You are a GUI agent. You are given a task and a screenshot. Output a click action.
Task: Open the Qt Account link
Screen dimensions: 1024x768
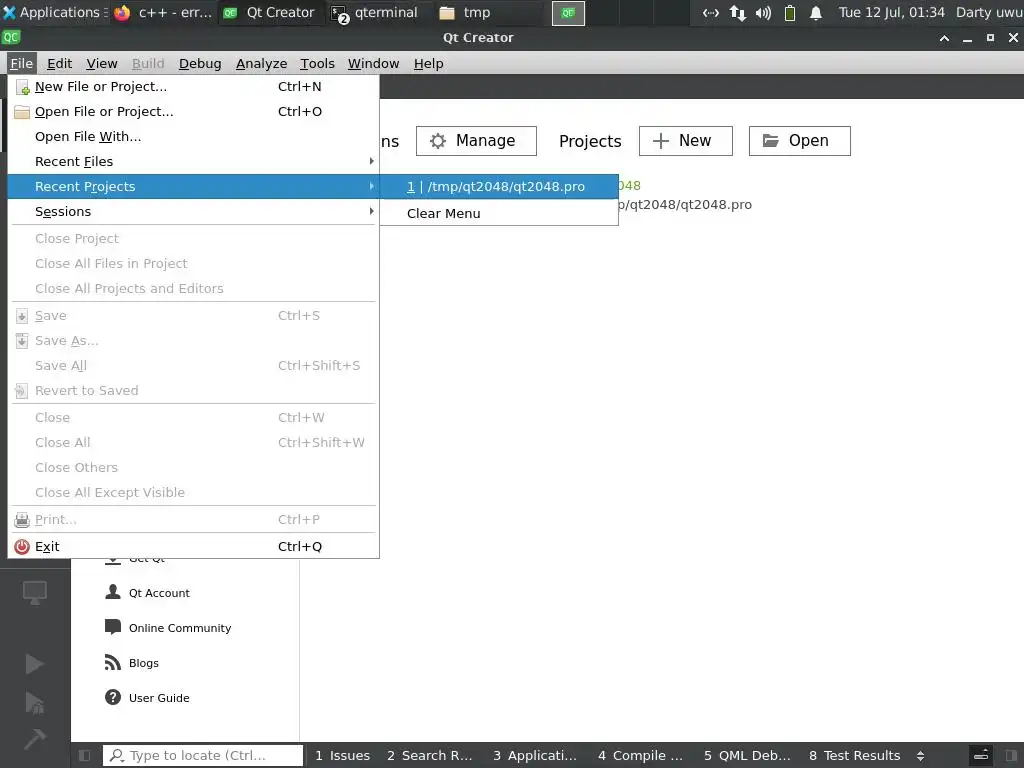[x=159, y=593]
